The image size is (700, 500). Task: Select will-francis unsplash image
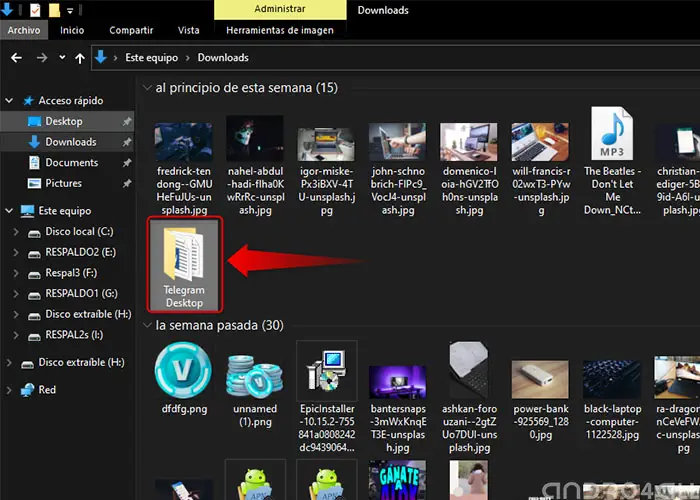[x=541, y=169]
